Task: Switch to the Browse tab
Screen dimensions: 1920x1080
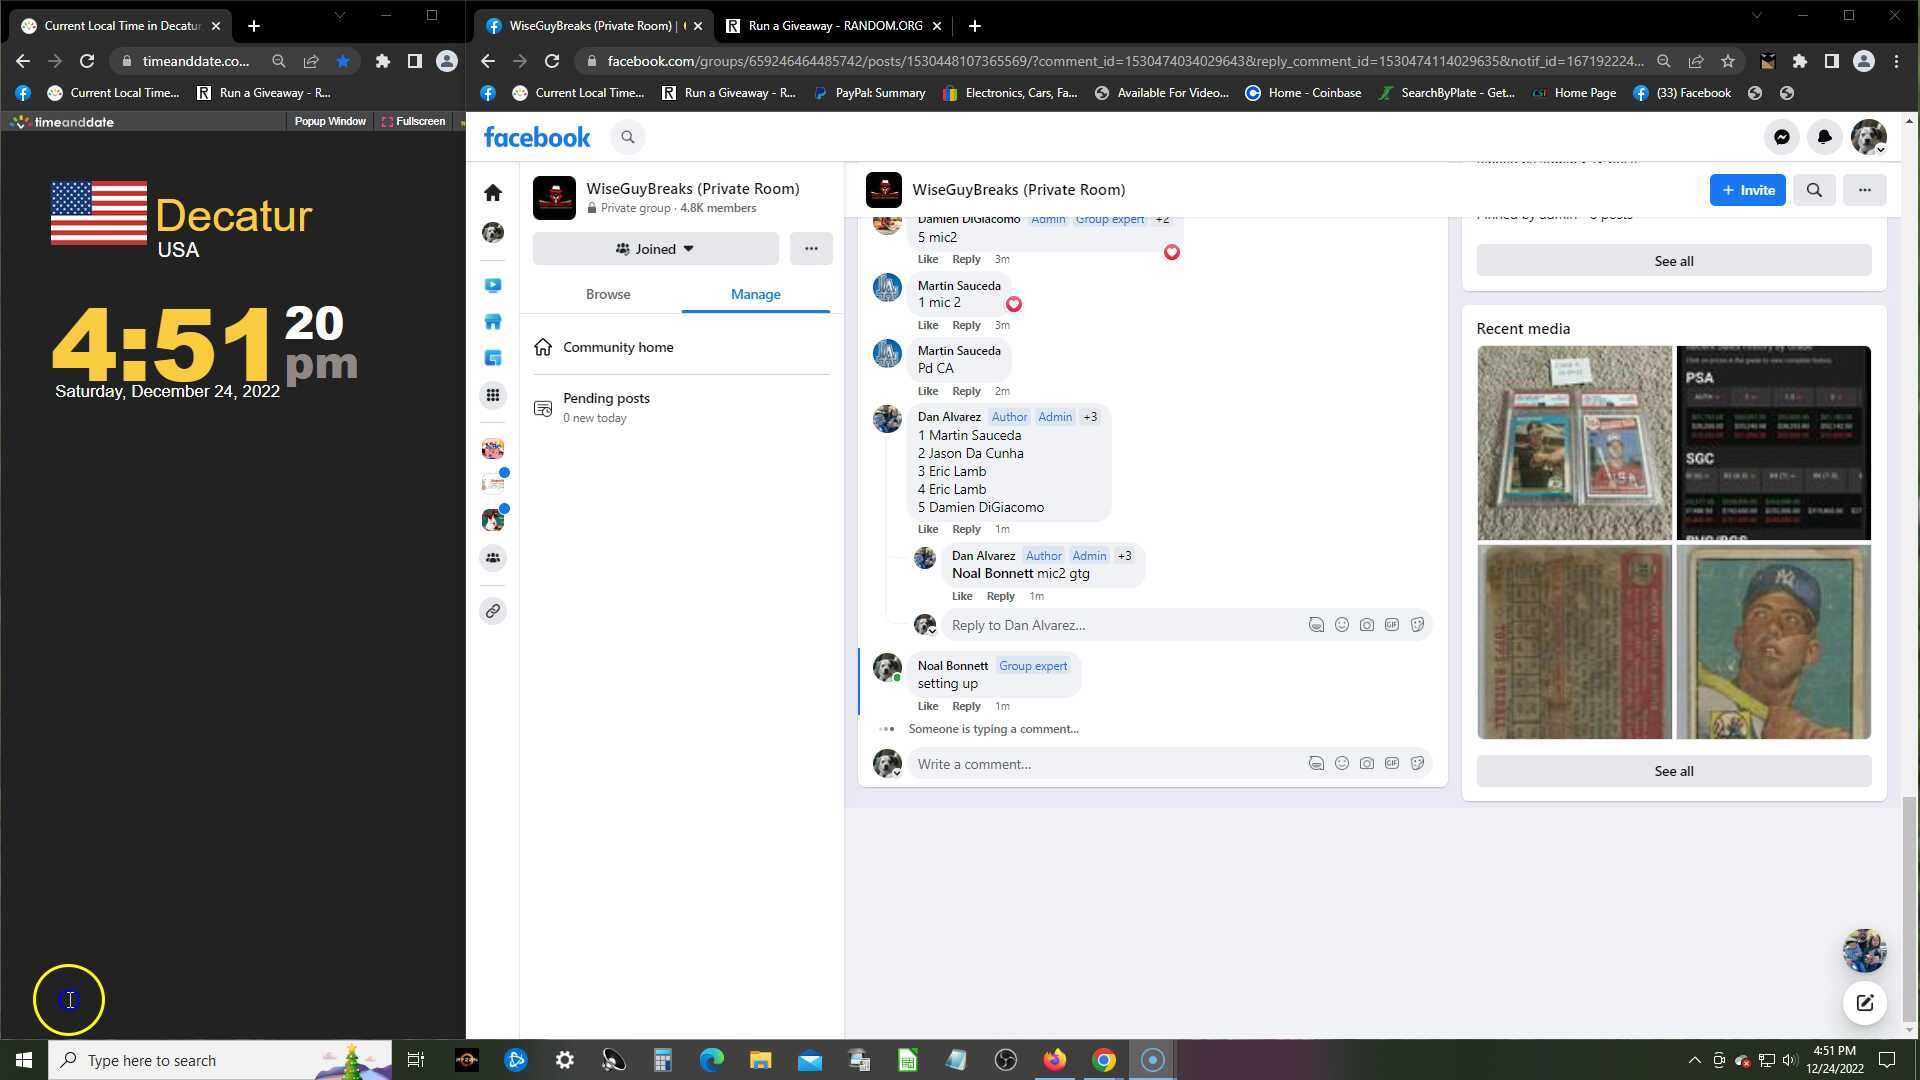Action: tap(608, 294)
